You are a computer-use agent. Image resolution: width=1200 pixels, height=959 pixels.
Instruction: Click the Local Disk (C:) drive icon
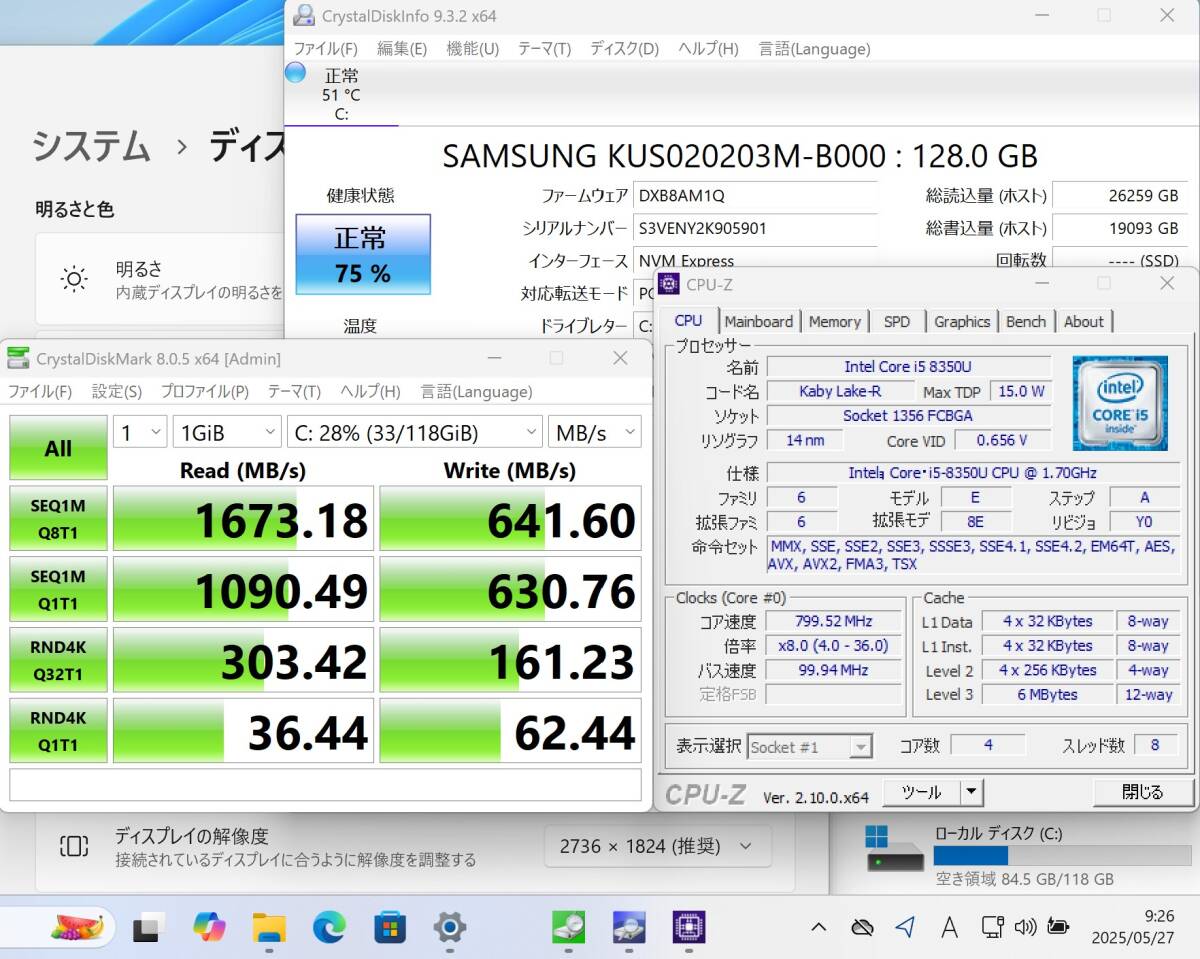tap(895, 848)
